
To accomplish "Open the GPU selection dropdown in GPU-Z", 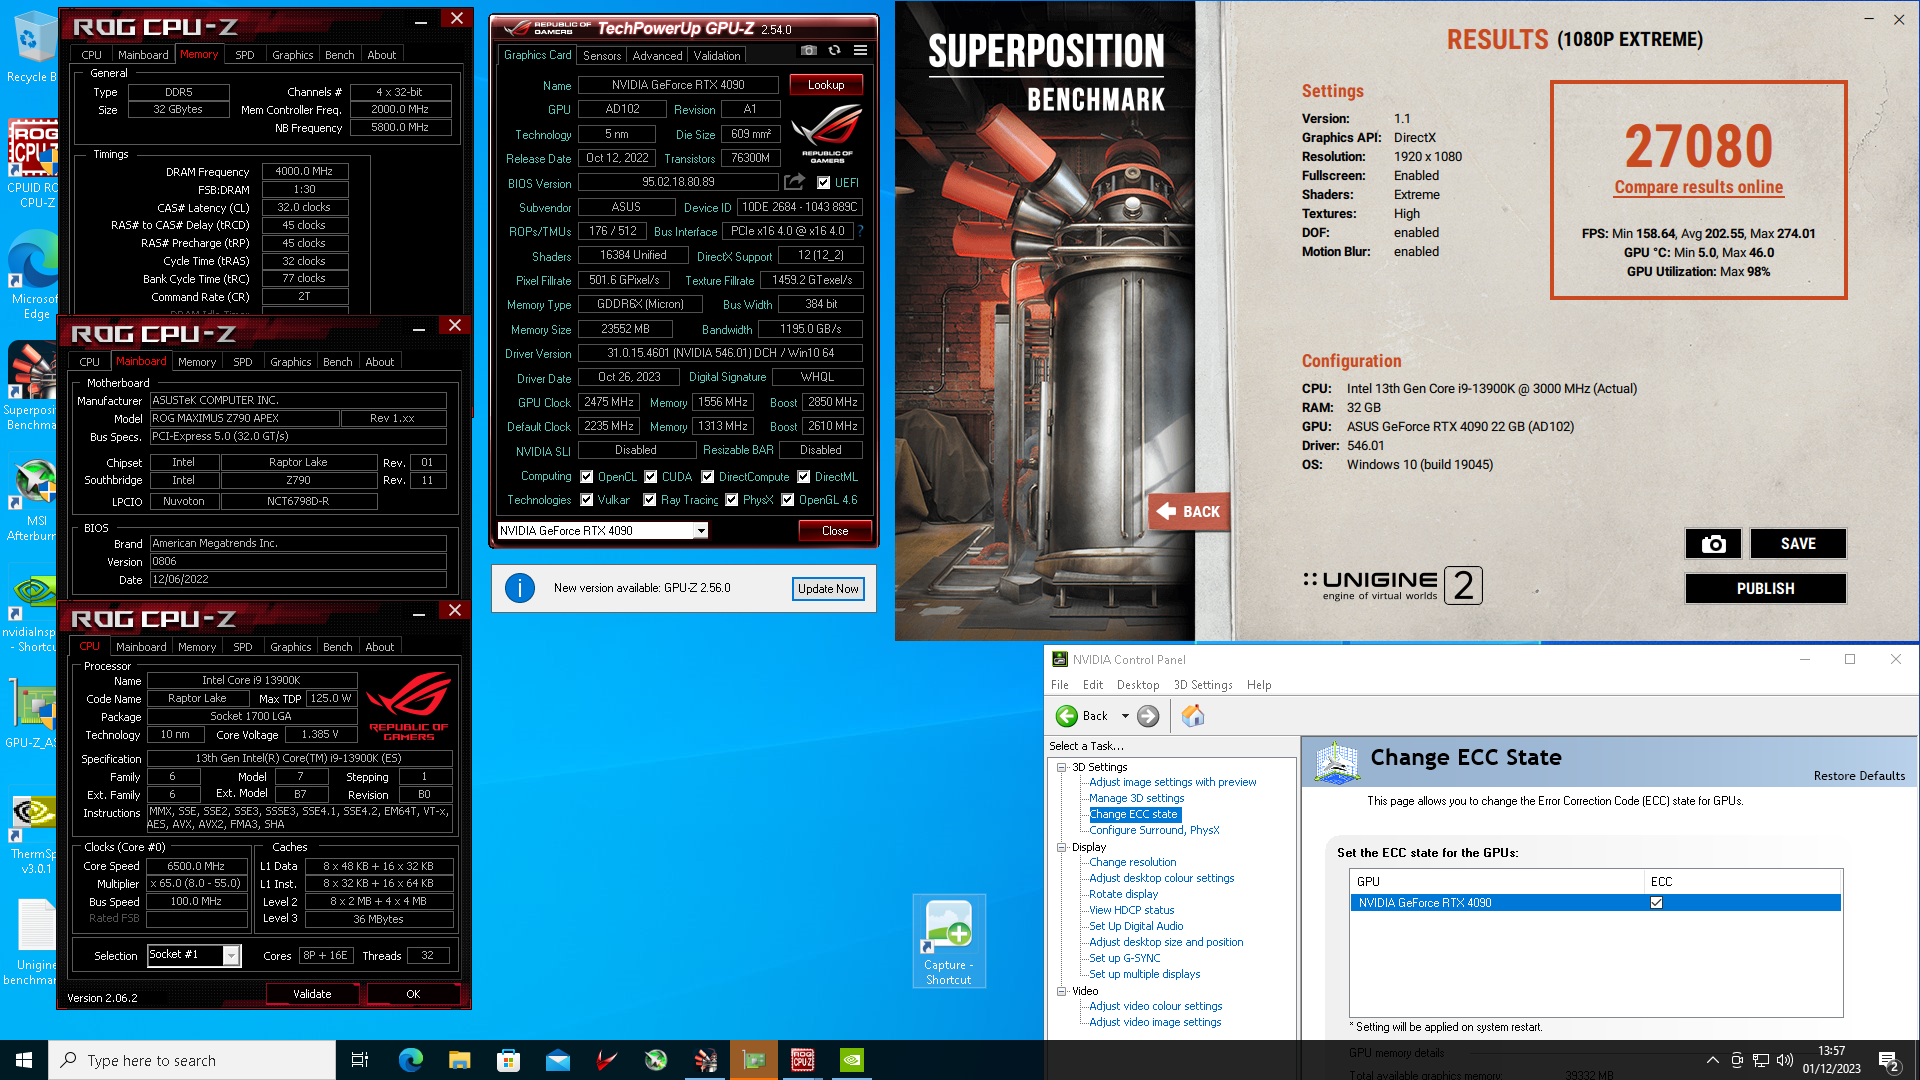I will tap(701, 531).
